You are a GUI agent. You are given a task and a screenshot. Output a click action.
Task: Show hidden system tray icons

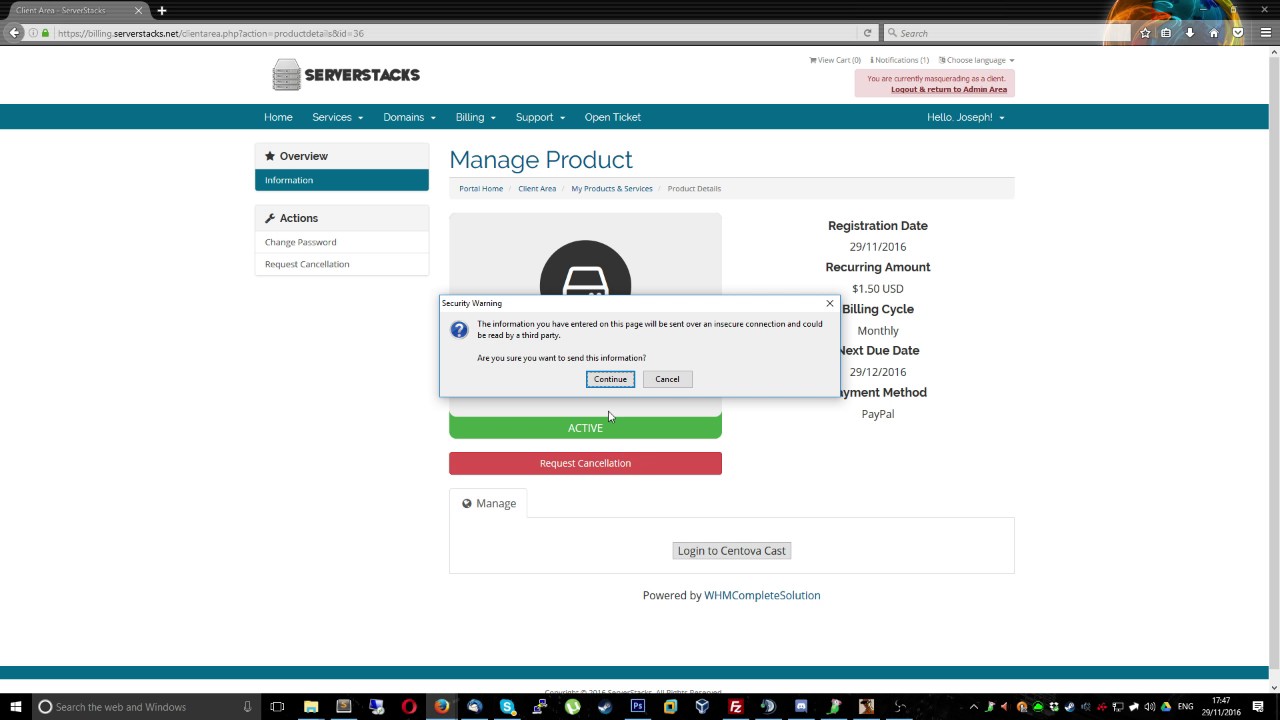click(x=973, y=707)
